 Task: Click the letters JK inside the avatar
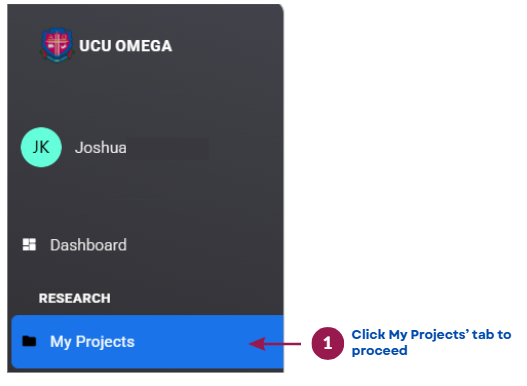click(x=41, y=147)
